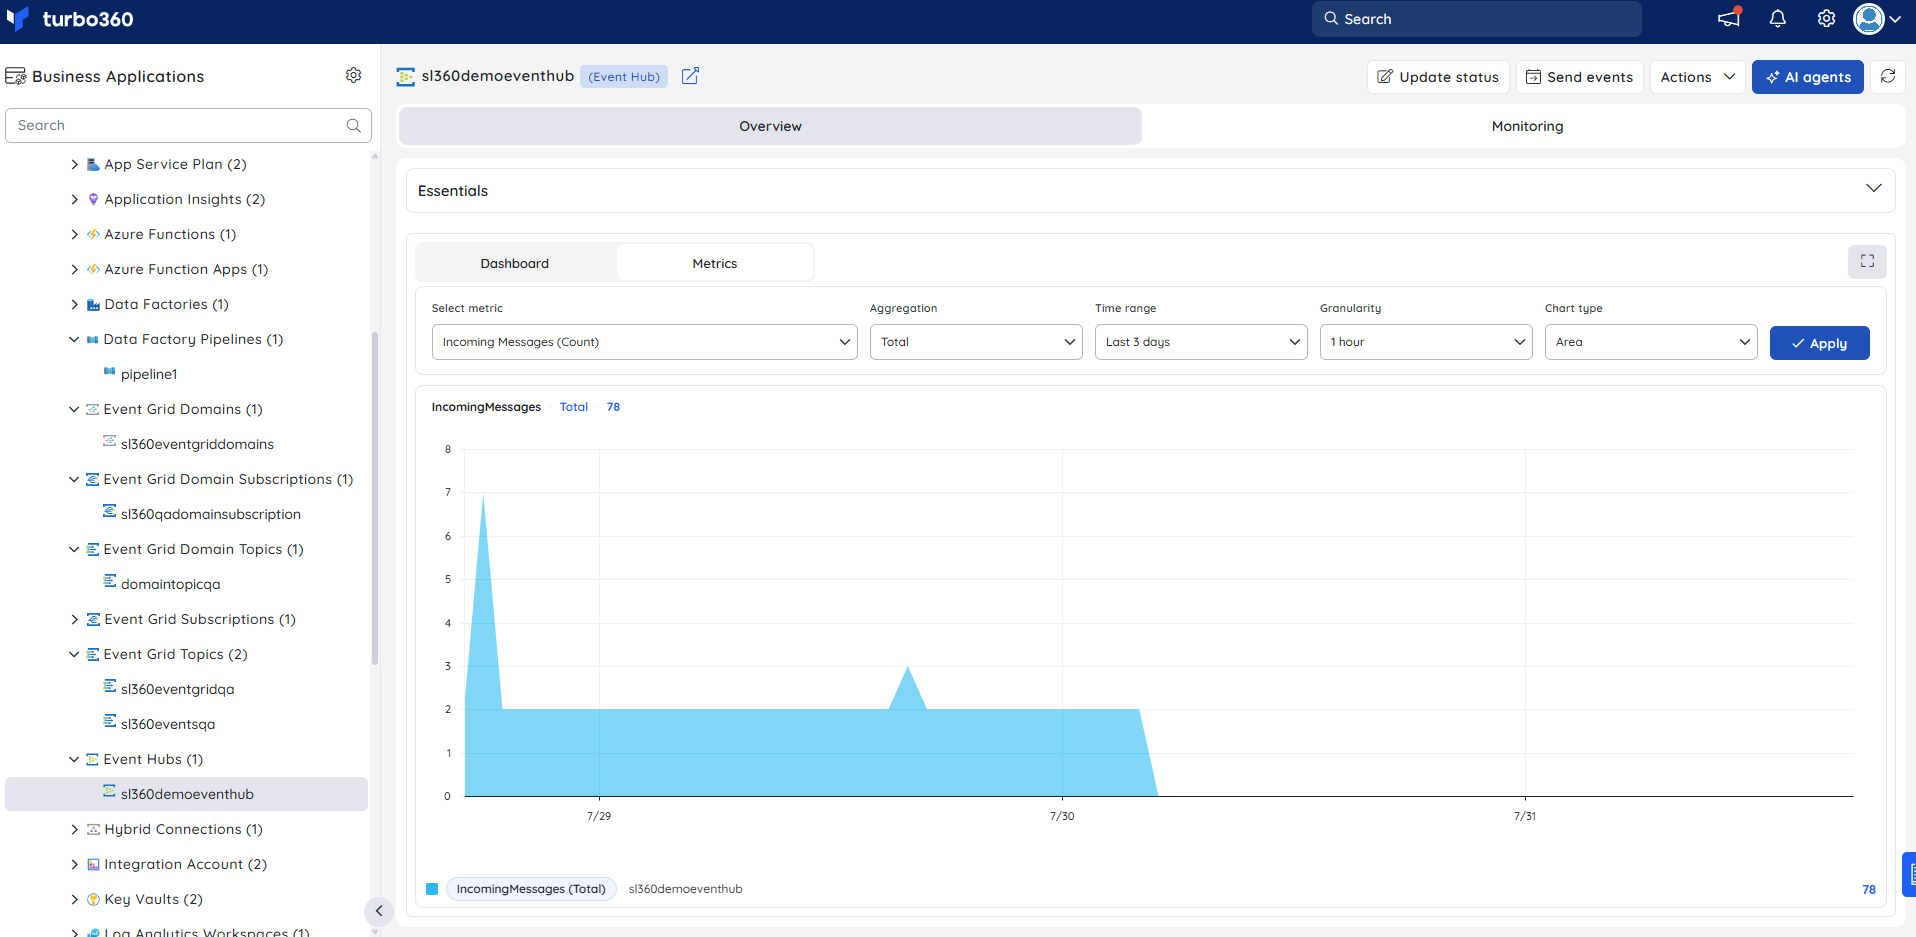Switch to the Dashboard tab

tap(515, 263)
